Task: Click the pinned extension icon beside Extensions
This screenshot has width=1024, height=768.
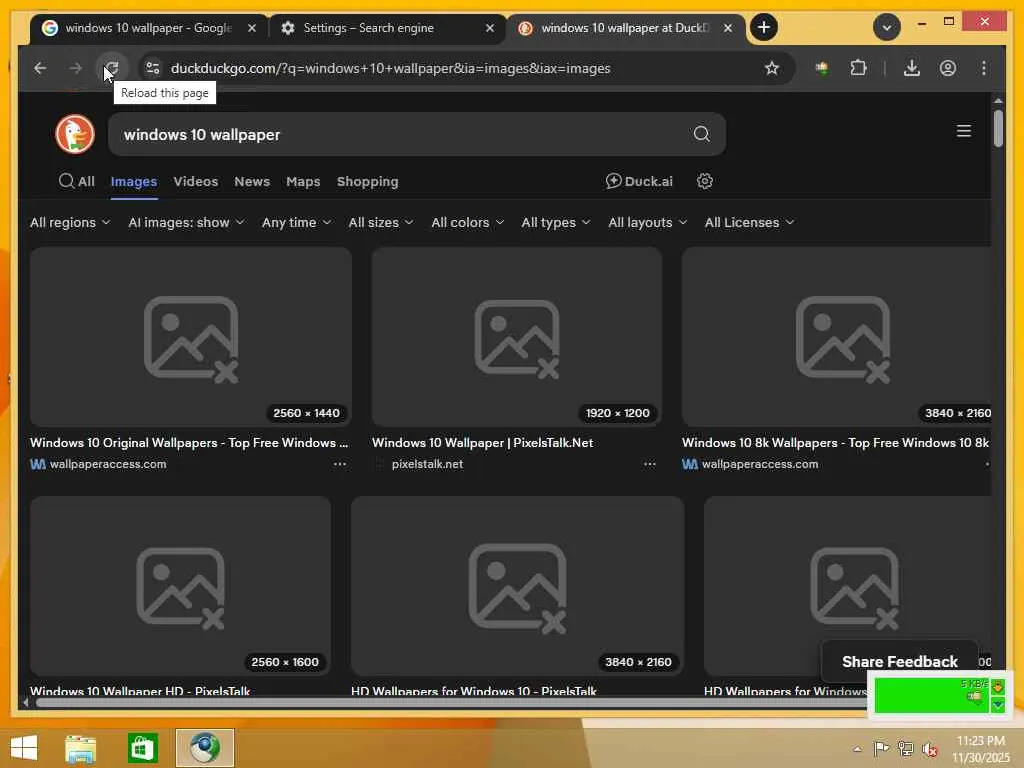Action: 822,68
